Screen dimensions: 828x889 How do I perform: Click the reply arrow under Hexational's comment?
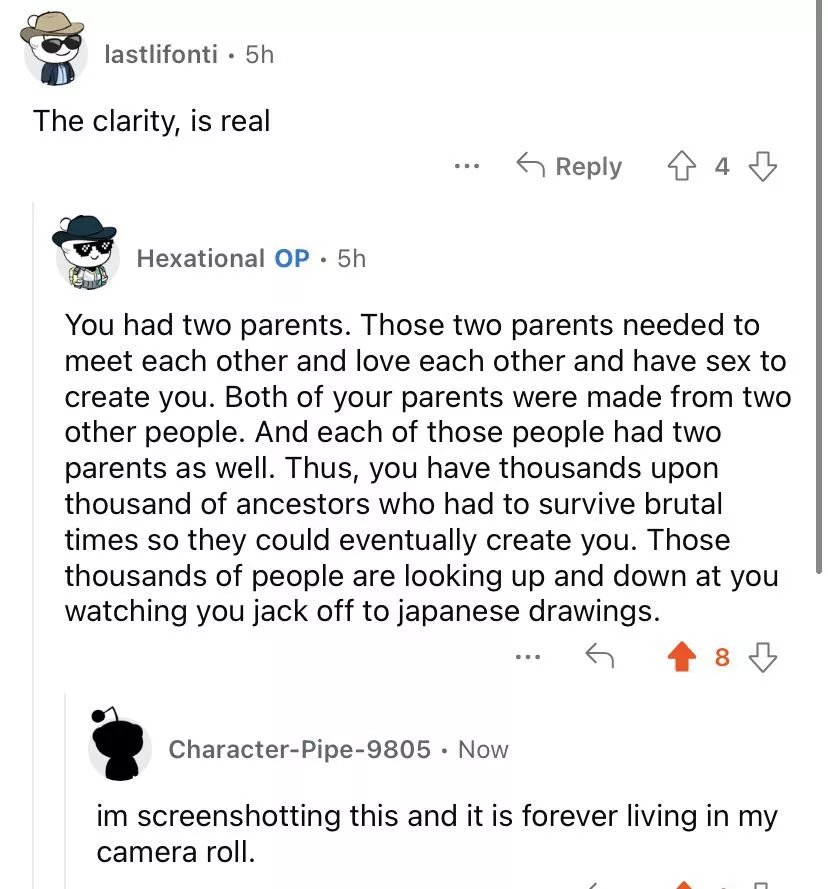pos(598,657)
